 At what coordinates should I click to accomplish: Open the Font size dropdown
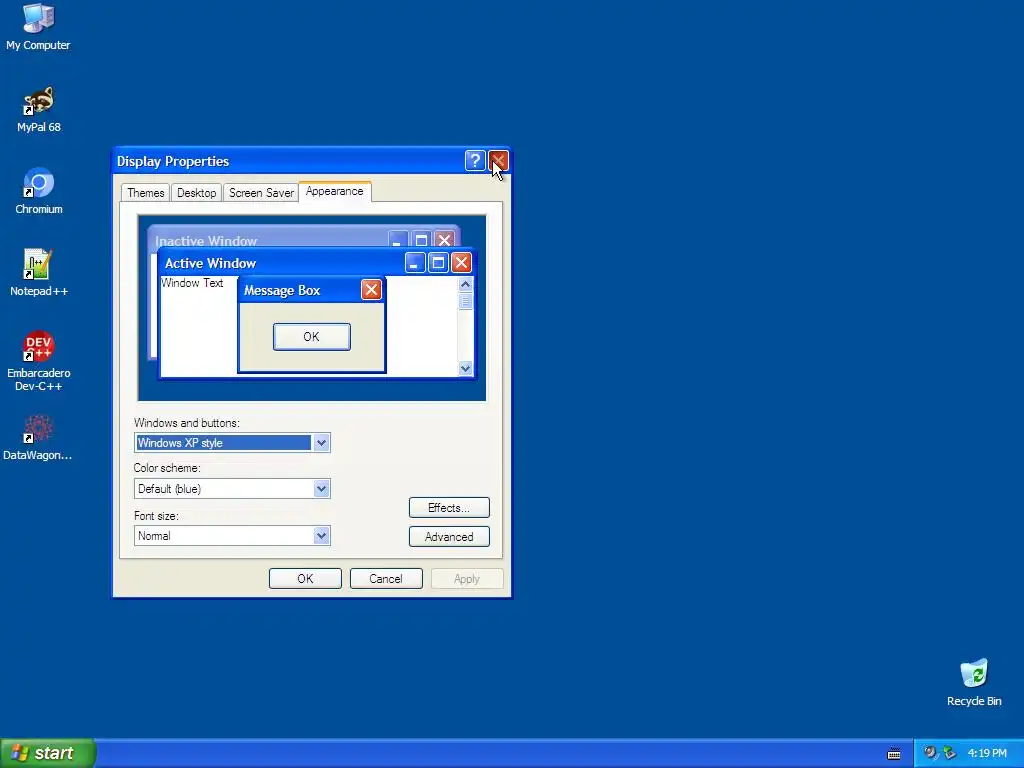point(321,536)
